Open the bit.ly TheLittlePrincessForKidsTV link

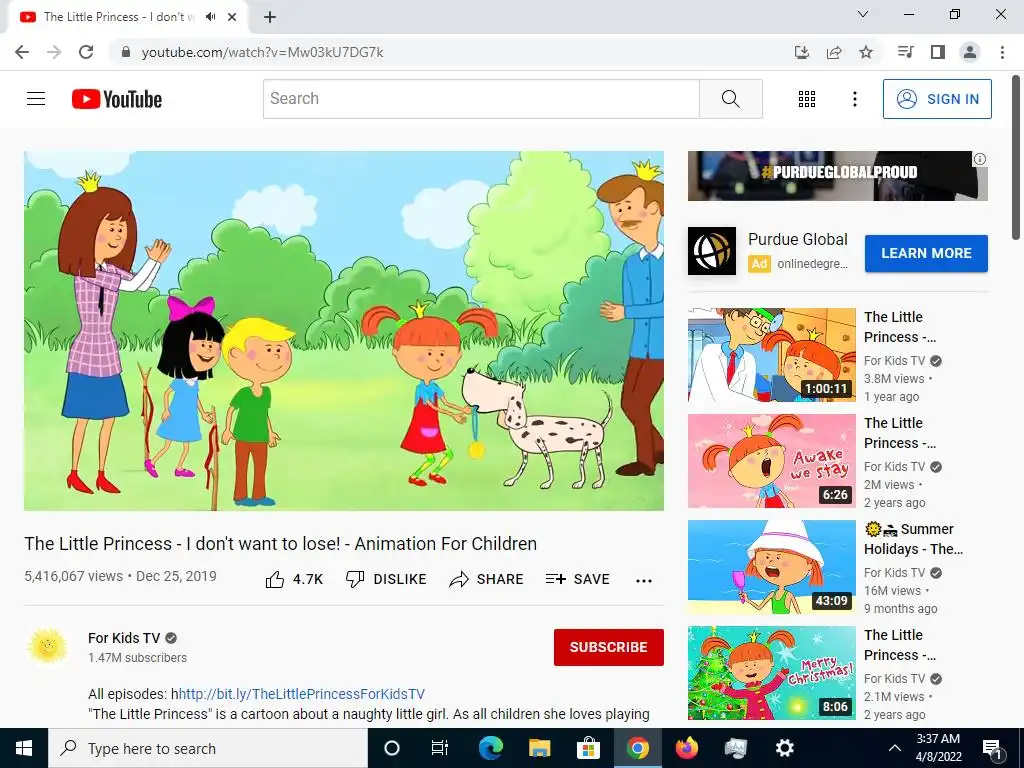pyautogui.click(x=302, y=694)
